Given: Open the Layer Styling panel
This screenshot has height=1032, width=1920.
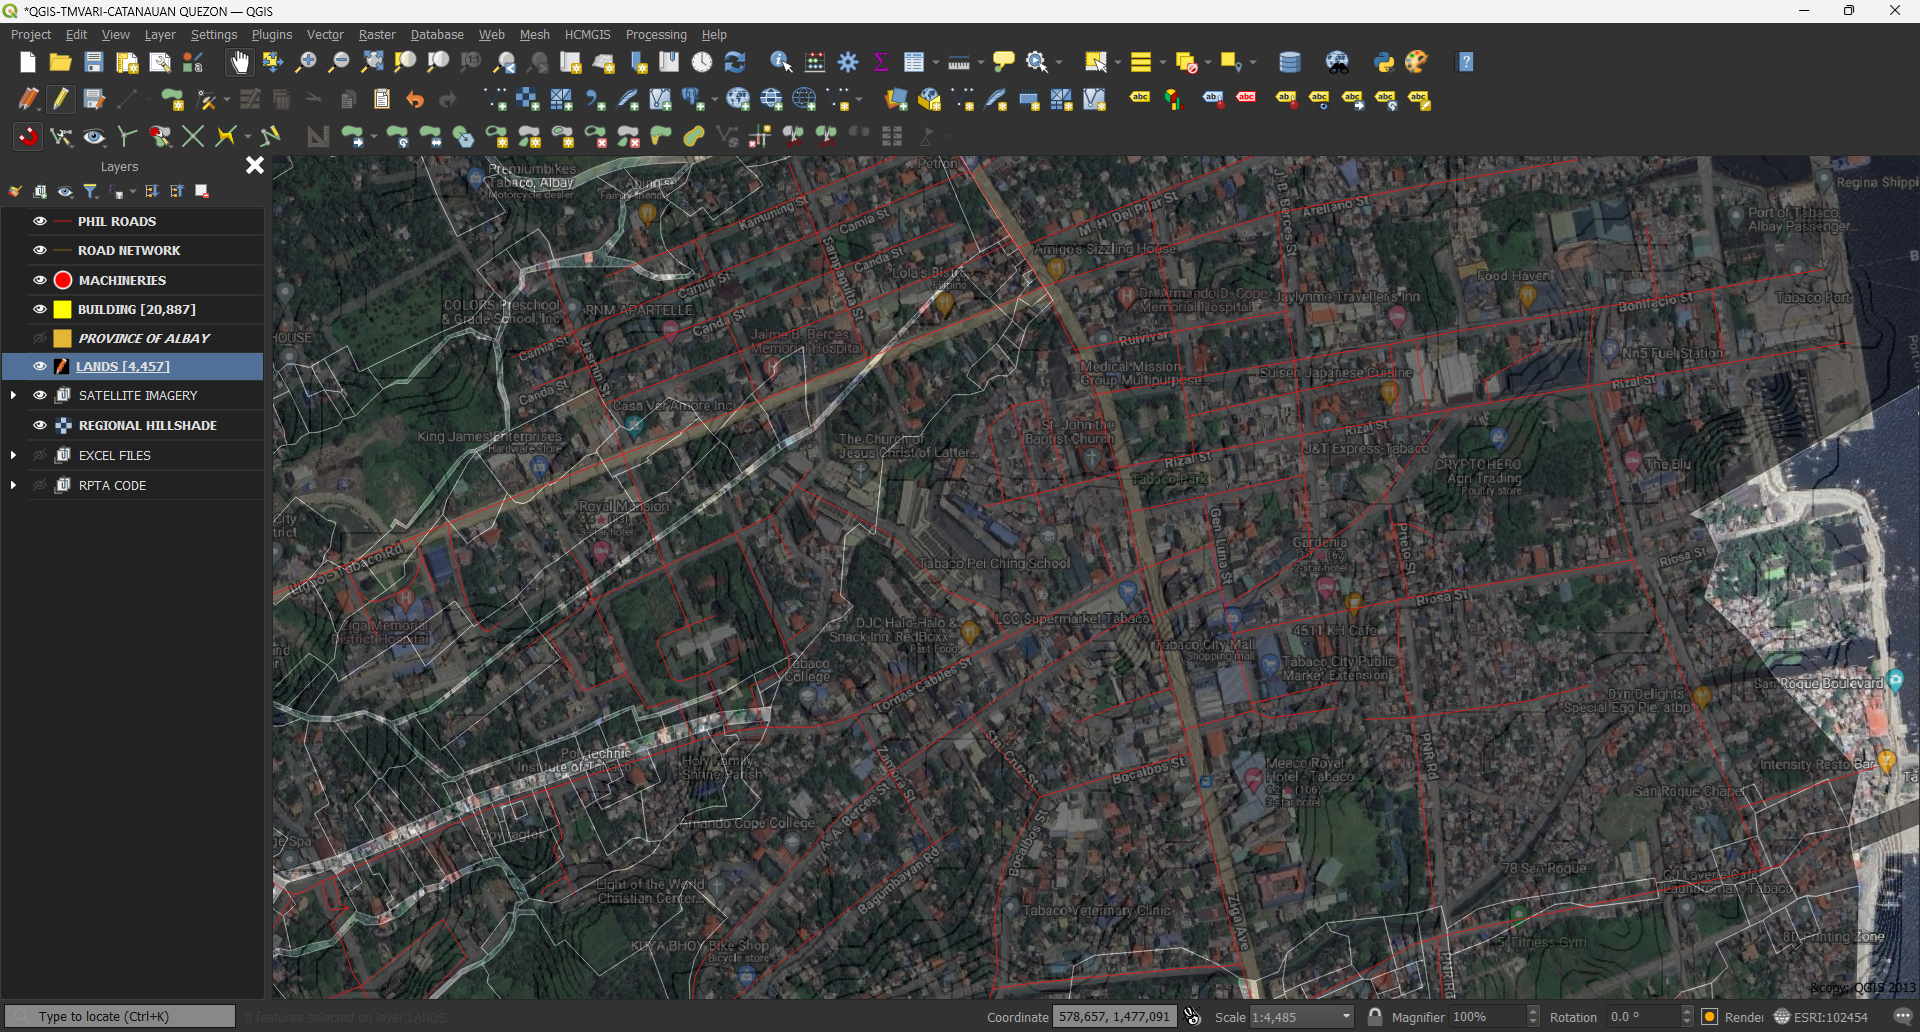Looking at the screenshot, I should pos(15,191).
